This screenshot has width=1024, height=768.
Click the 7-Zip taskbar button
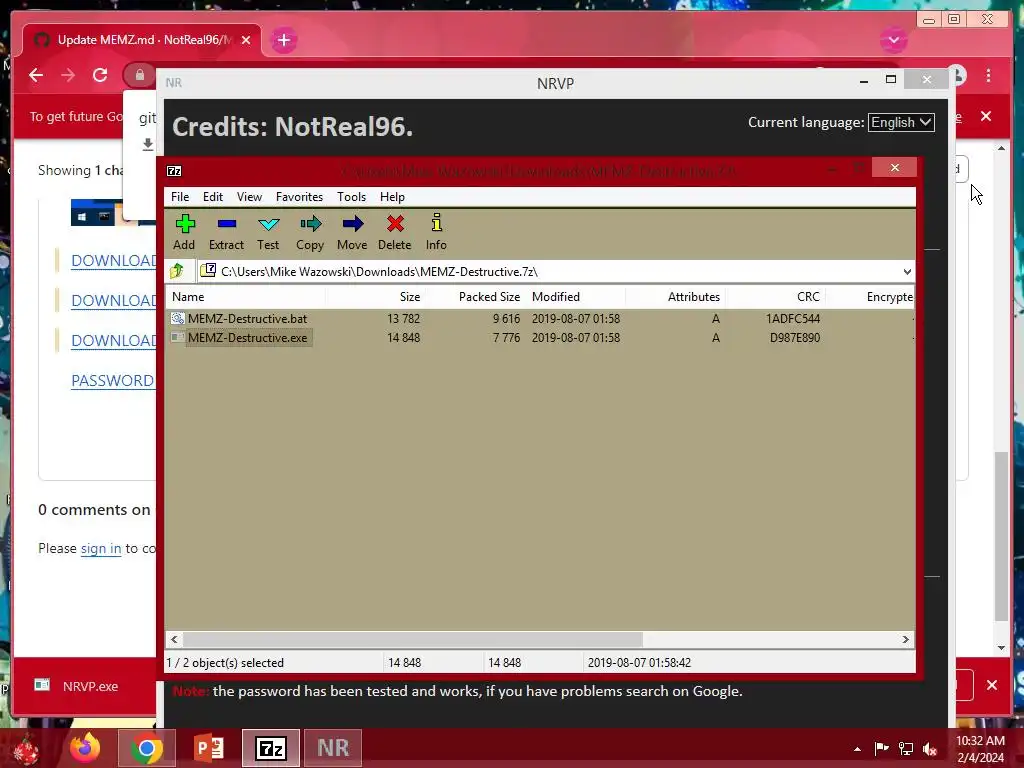click(270, 748)
